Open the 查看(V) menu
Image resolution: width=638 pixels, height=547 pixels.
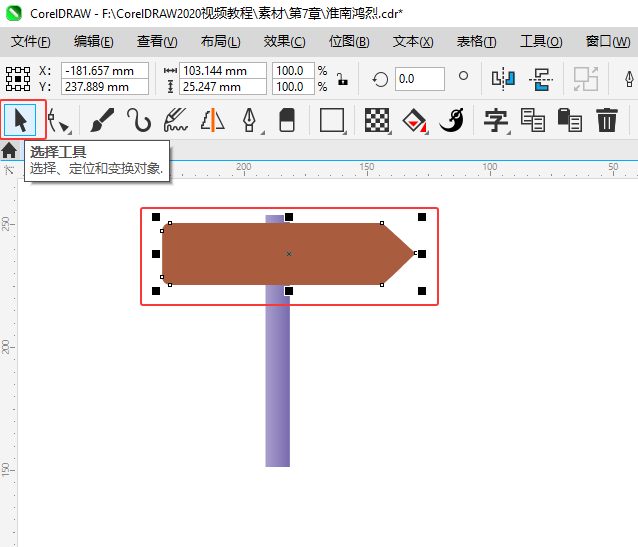point(157,42)
